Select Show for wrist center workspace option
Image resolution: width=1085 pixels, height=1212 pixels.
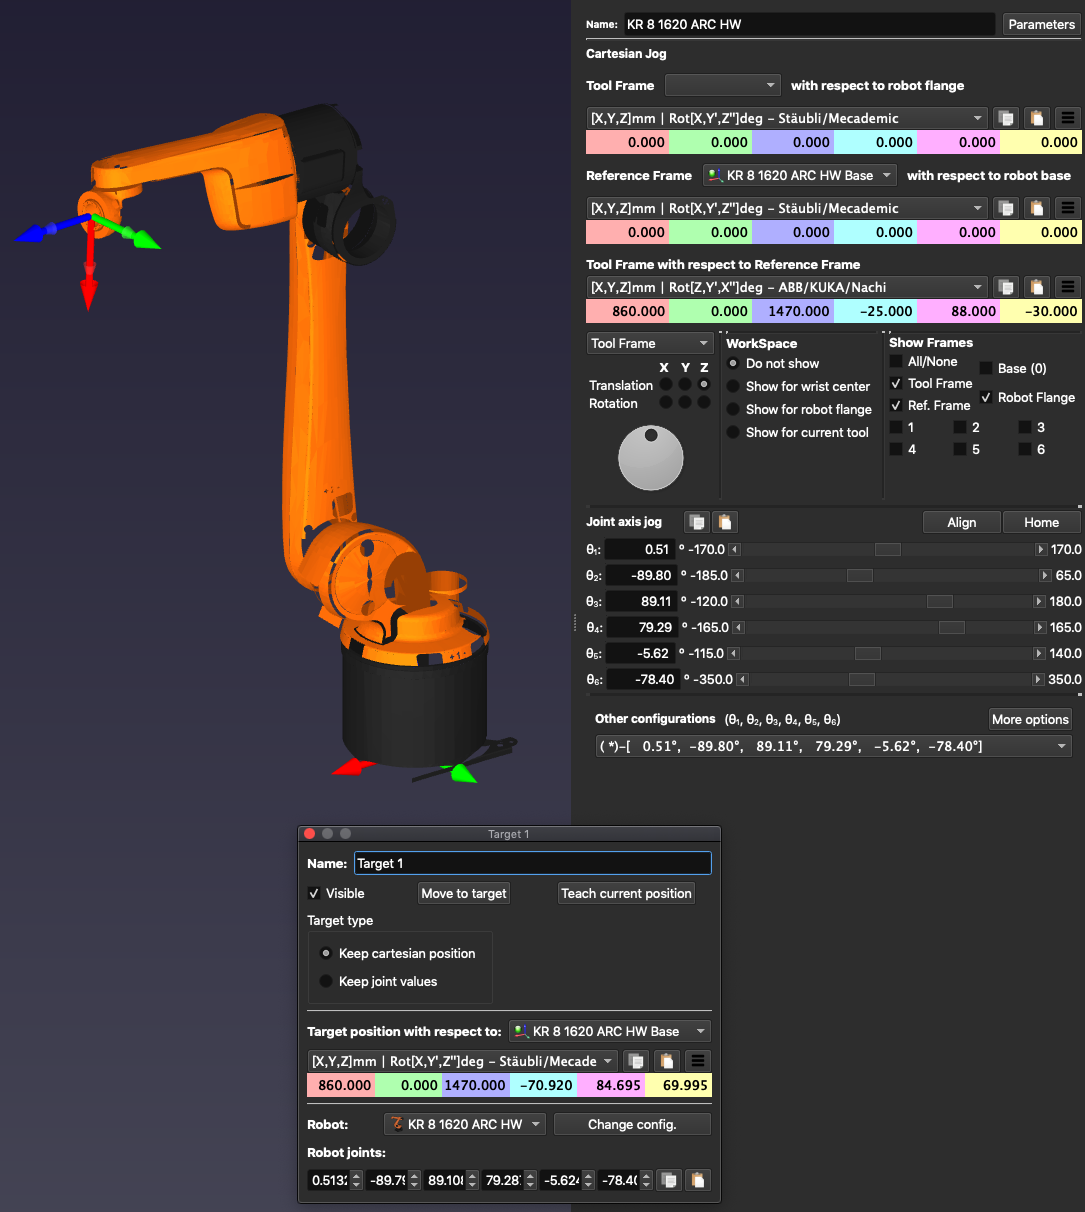tap(734, 386)
